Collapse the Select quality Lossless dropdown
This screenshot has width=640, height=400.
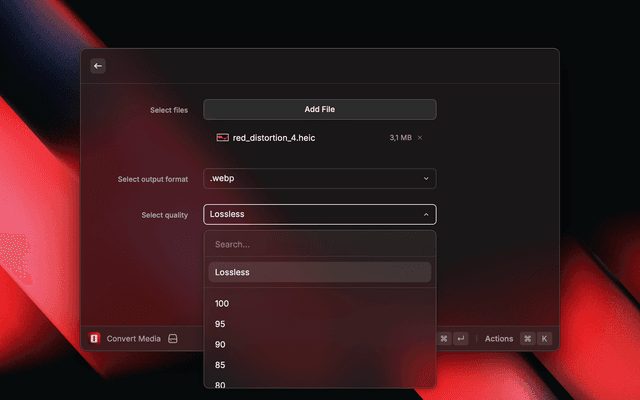[x=320, y=214]
